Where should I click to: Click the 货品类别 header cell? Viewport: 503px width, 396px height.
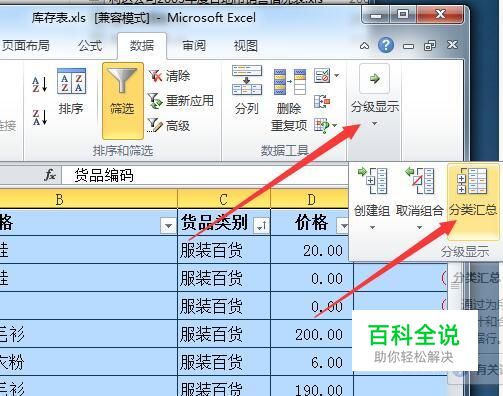click(224, 223)
